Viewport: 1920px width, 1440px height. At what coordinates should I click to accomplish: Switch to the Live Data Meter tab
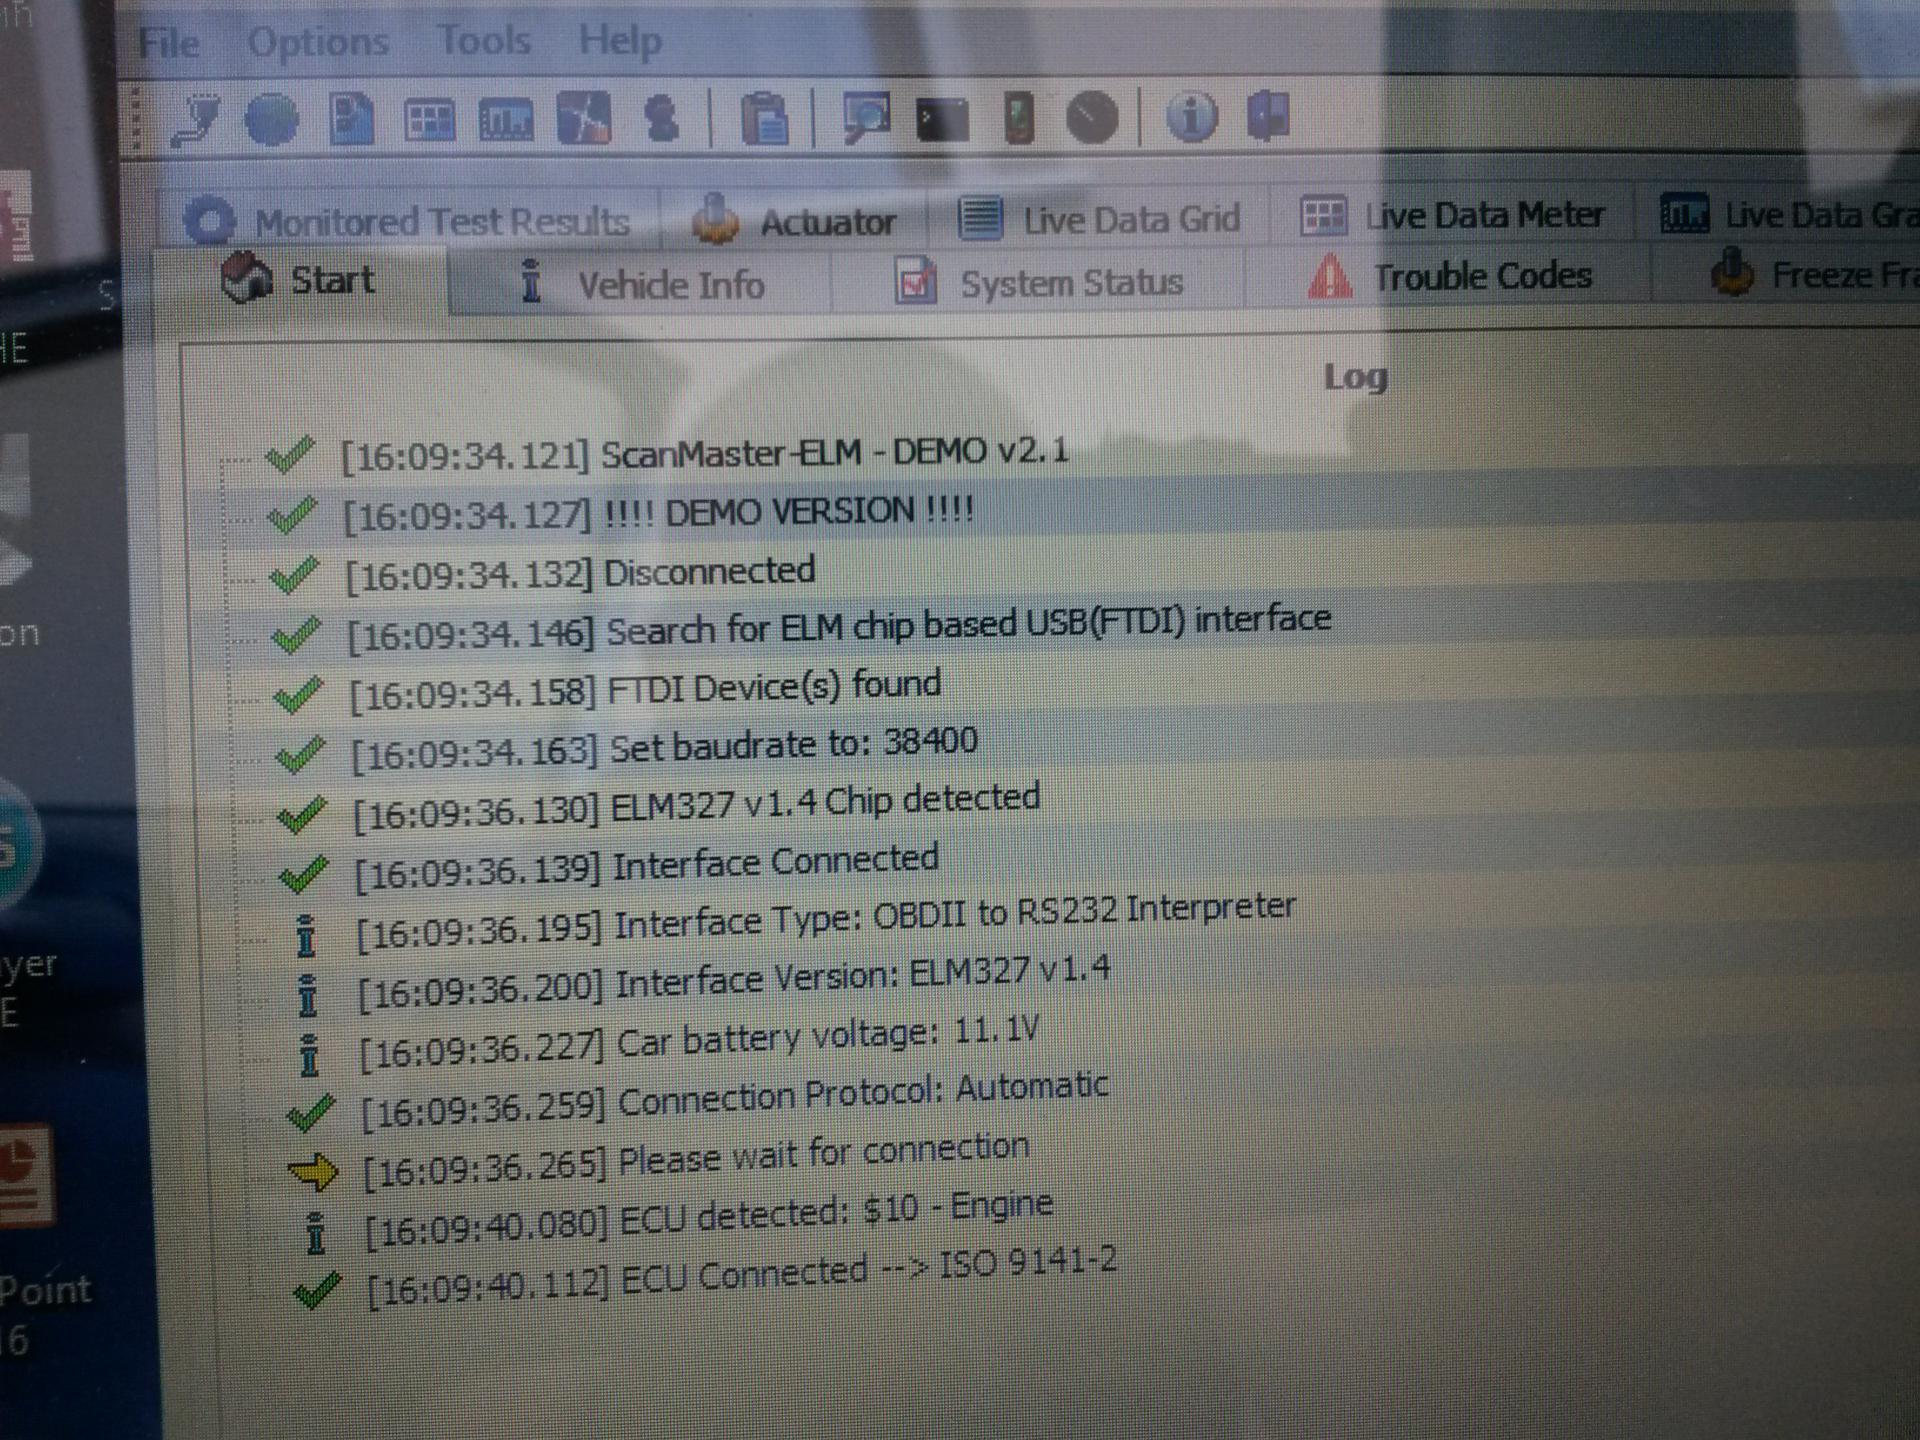(x=1452, y=215)
